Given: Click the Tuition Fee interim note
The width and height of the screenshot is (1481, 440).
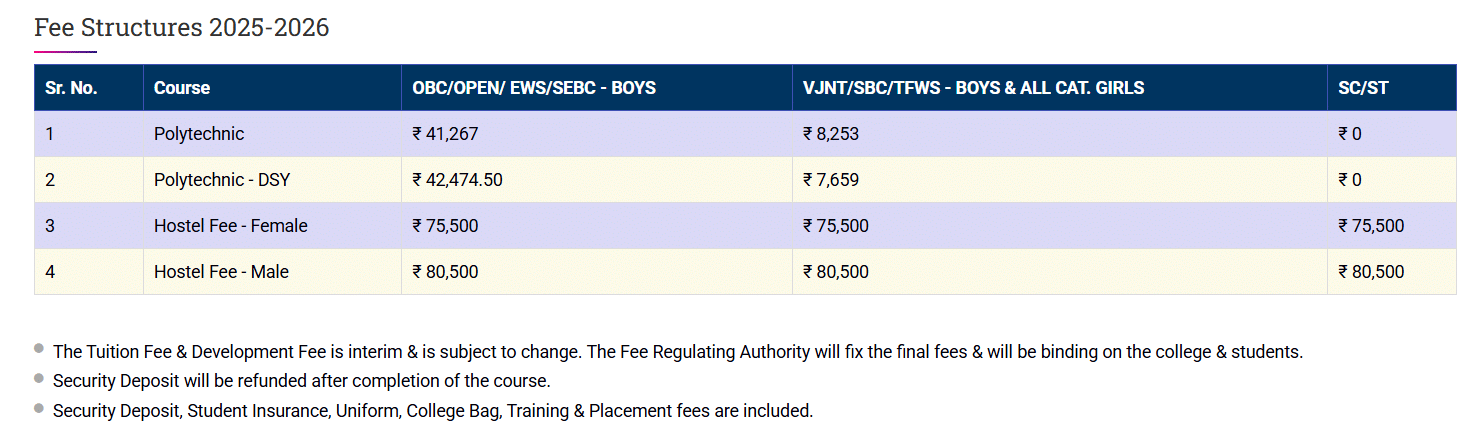Looking at the screenshot, I should click(678, 352).
